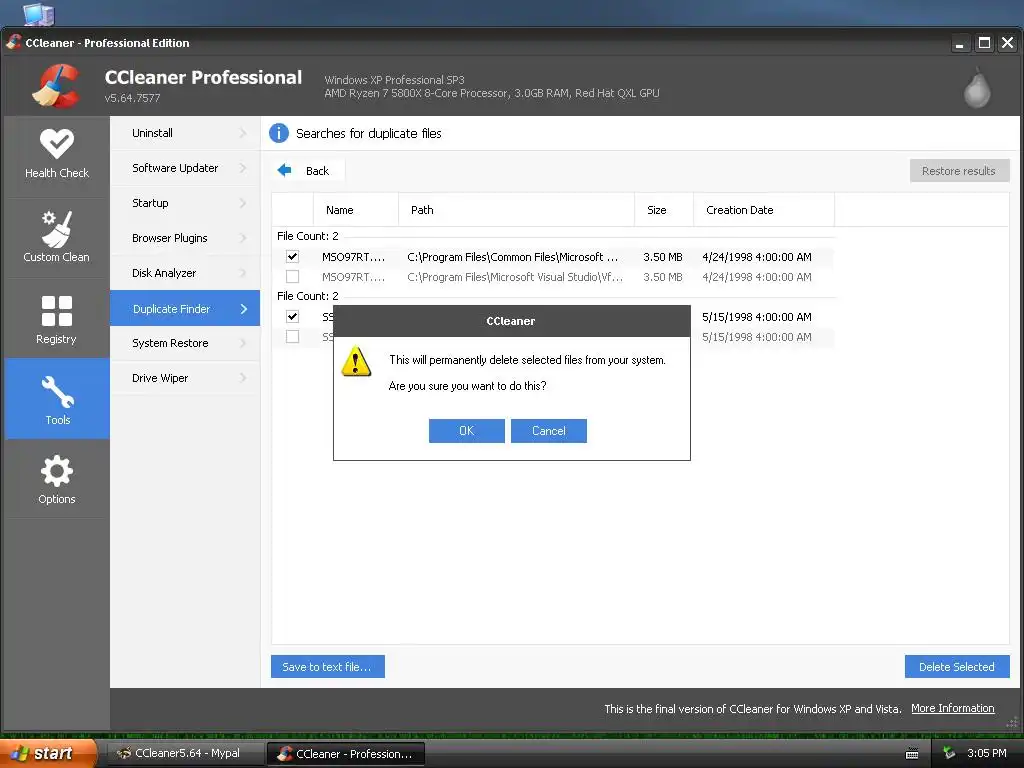Click the desktop computer icon above window

coord(39,14)
